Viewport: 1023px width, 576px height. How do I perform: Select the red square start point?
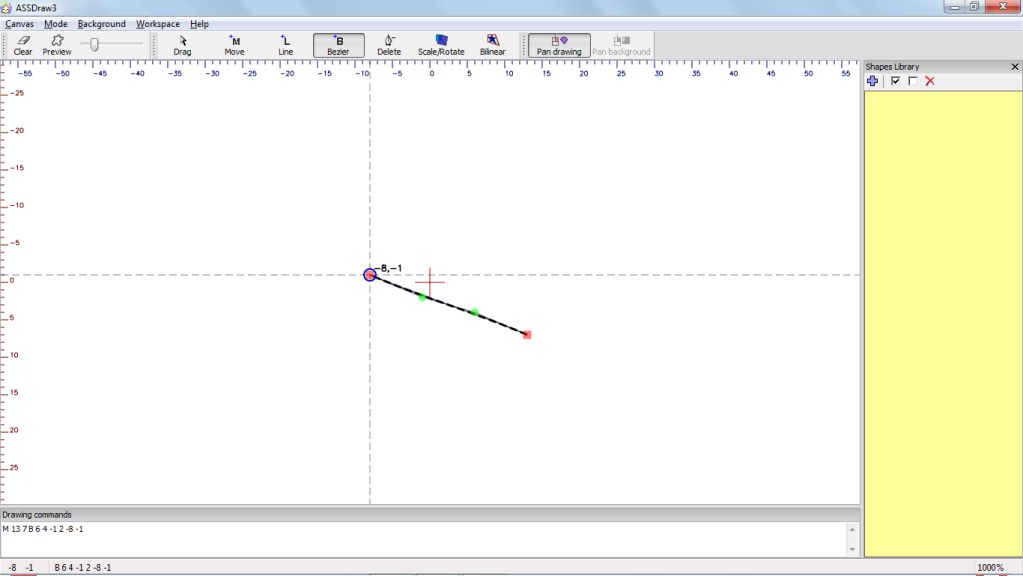527,335
